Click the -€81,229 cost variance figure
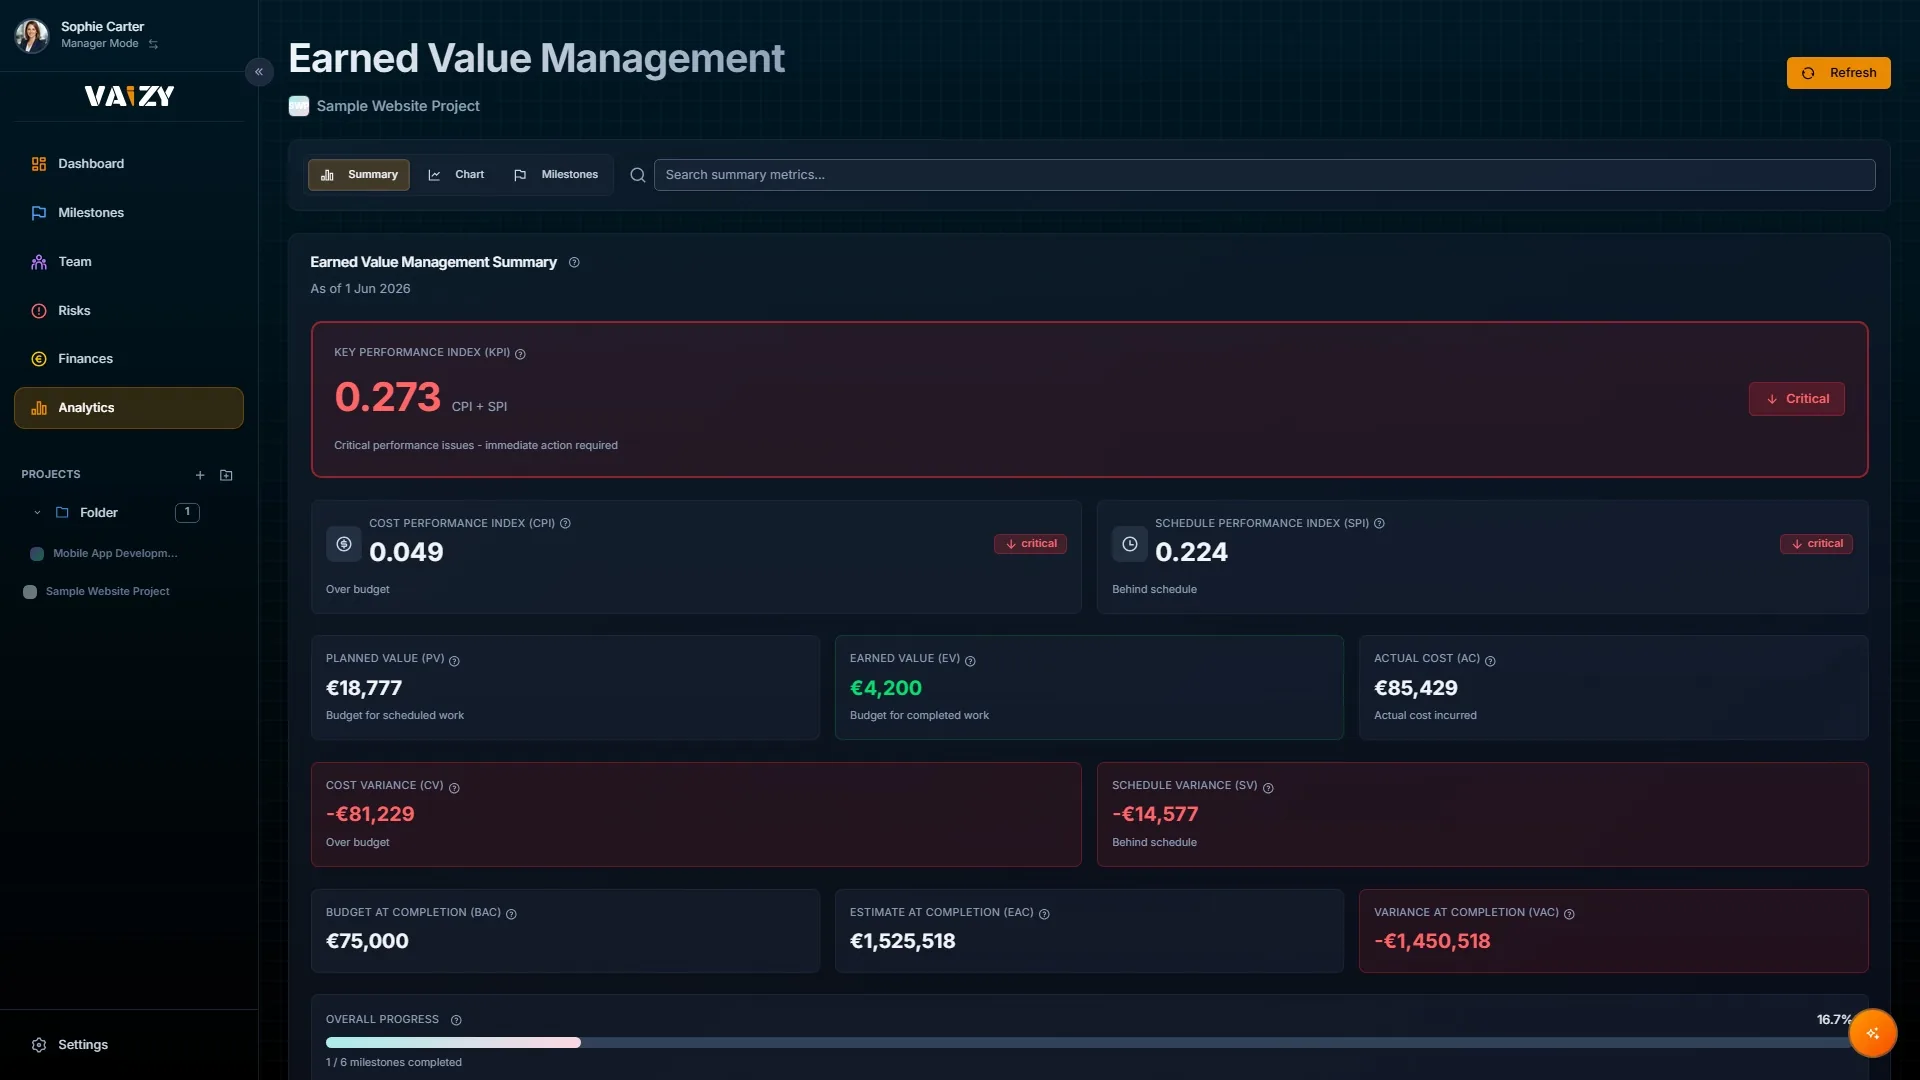This screenshot has height=1080, width=1920. 370,815
